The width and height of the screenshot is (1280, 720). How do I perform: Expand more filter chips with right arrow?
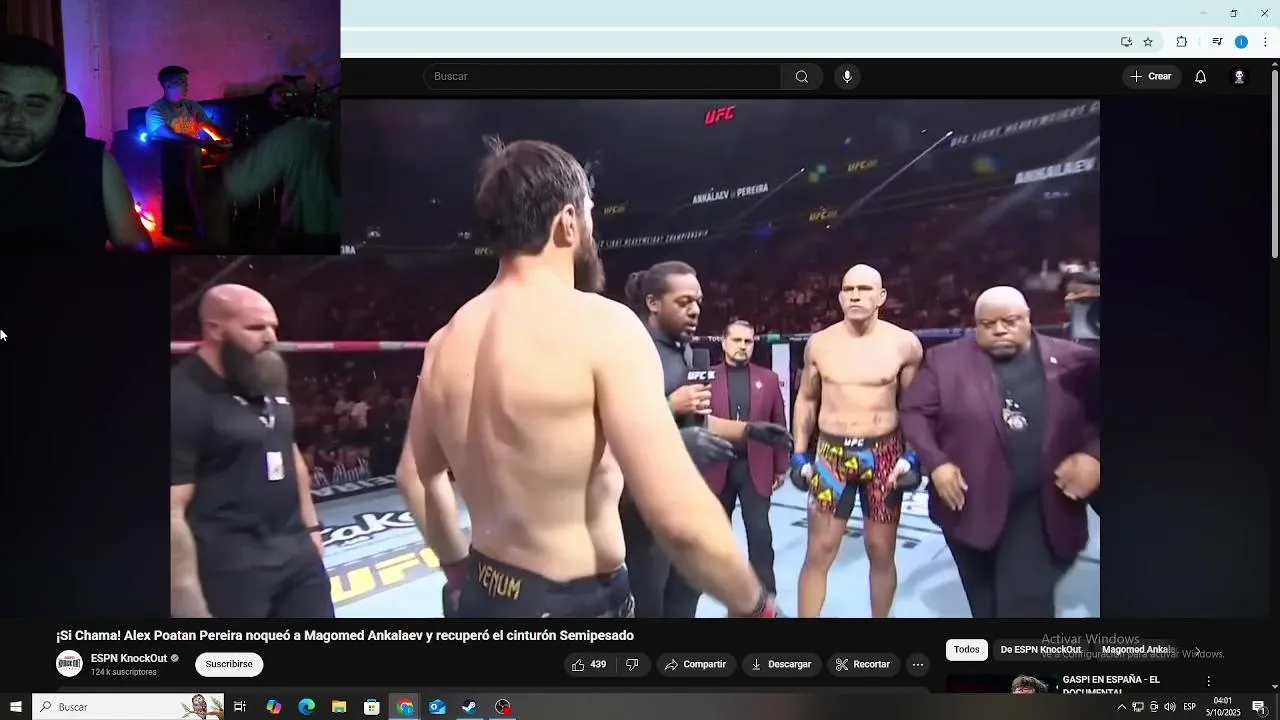click(x=1197, y=651)
